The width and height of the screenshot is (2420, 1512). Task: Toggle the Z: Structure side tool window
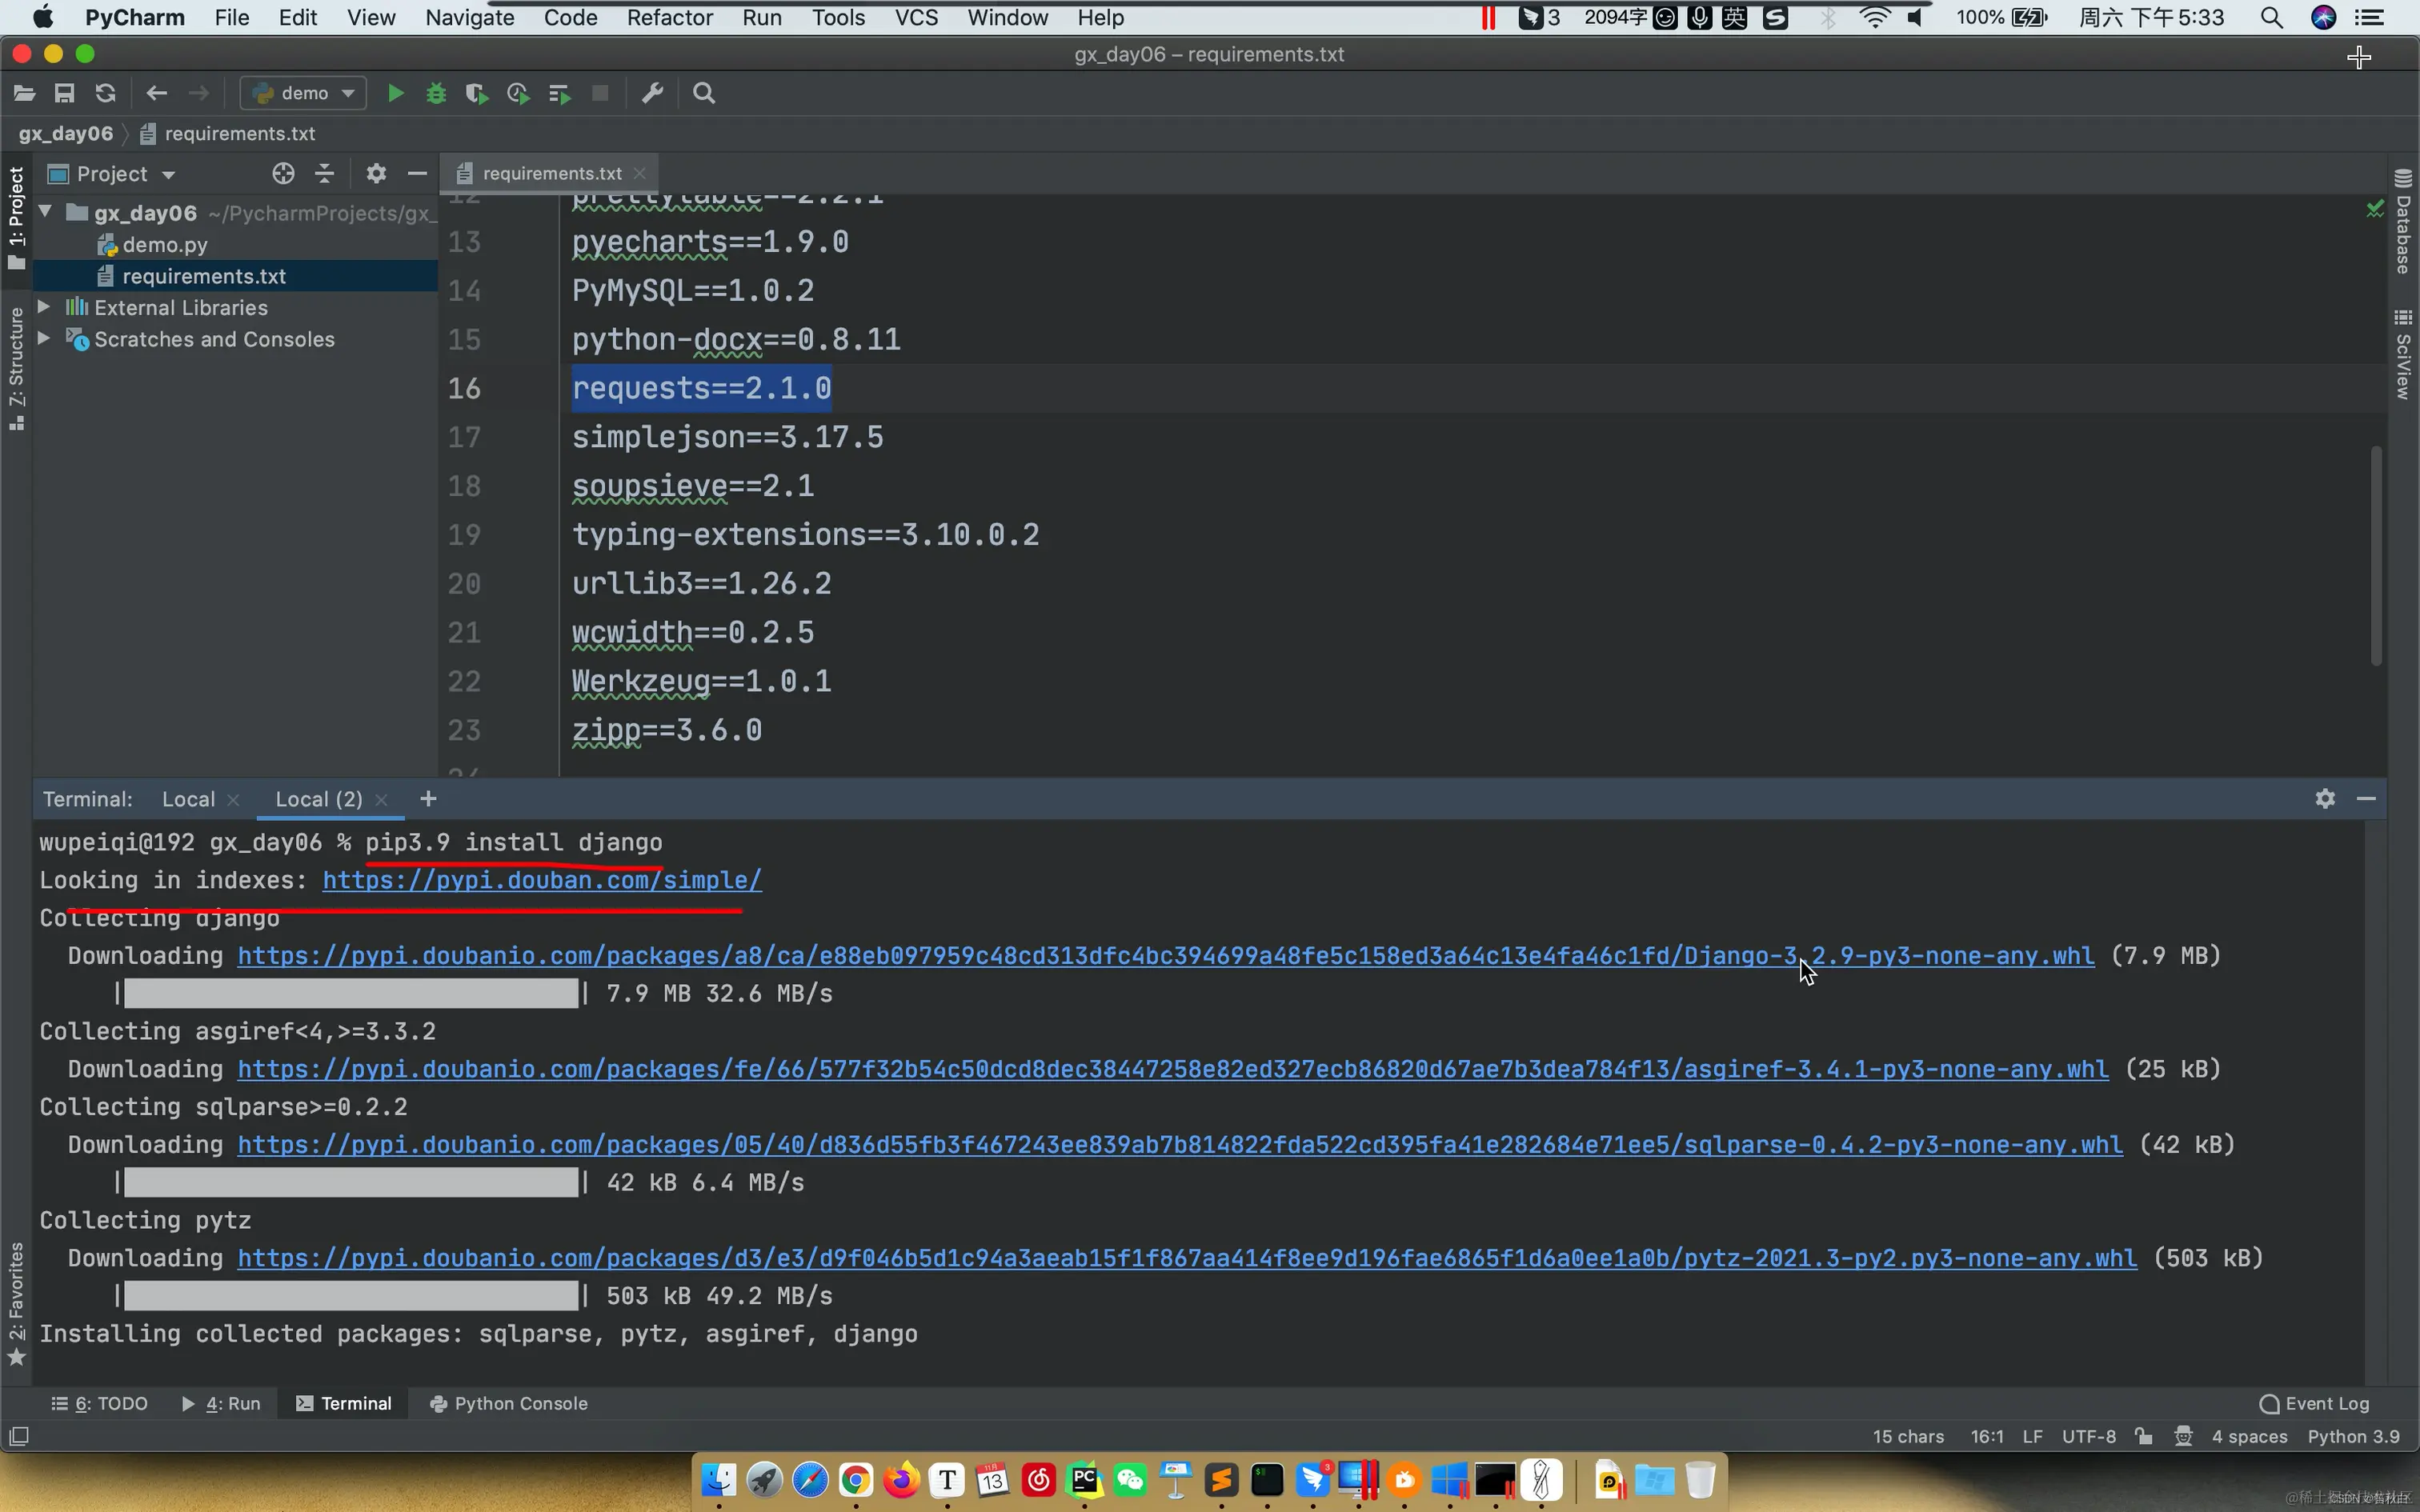tap(16, 368)
